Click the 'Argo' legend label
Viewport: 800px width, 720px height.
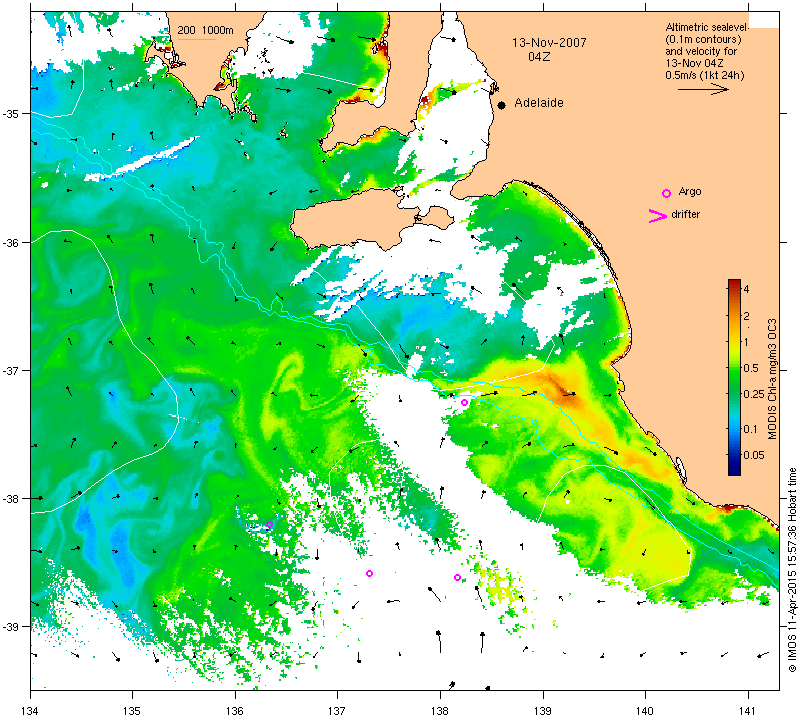[690, 192]
